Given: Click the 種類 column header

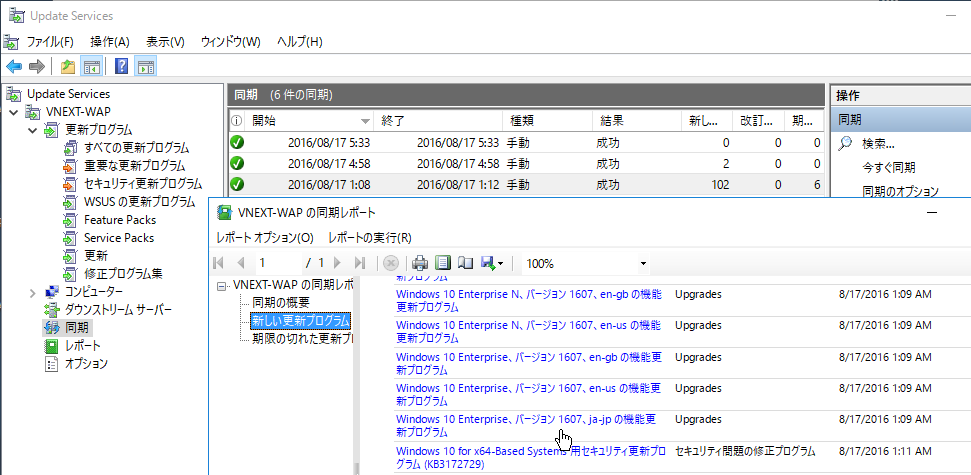Looking at the screenshot, I should tap(548, 121).
